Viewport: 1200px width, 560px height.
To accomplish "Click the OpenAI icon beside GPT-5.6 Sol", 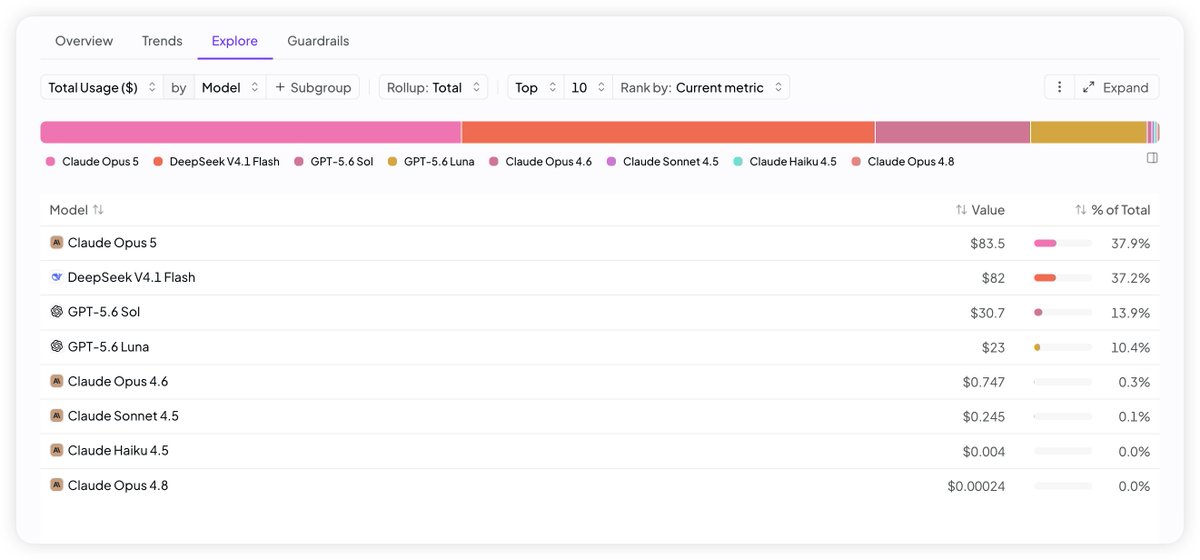I will pyautogui.click(x=57, y=312).
